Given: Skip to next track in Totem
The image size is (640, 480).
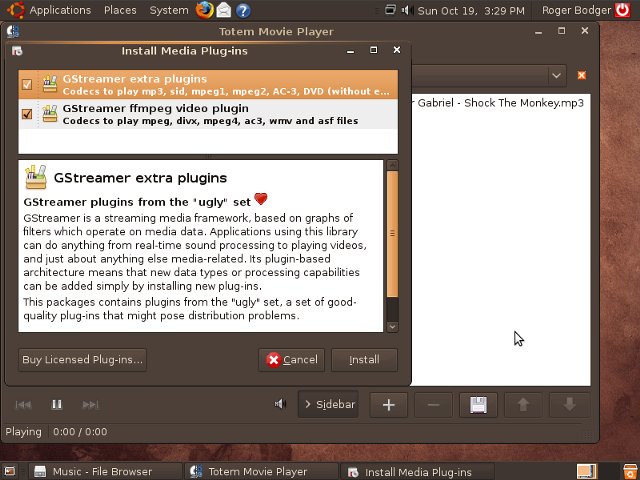Looking at the screenshot, I should [90, 404].
